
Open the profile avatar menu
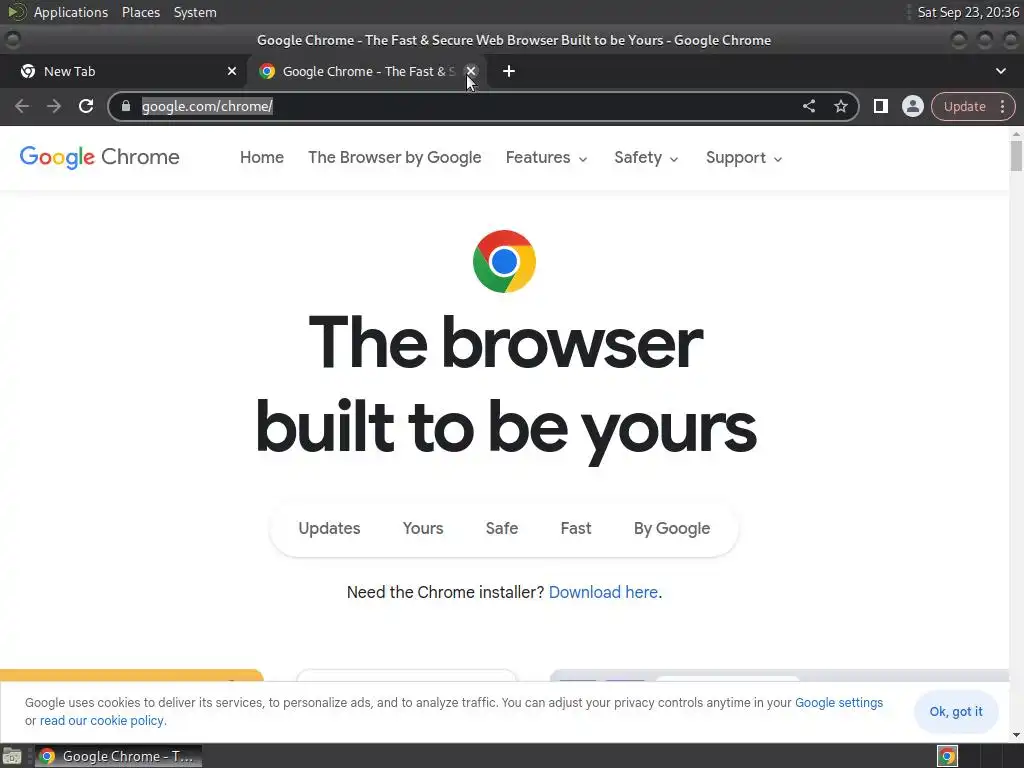click(912, 106)
